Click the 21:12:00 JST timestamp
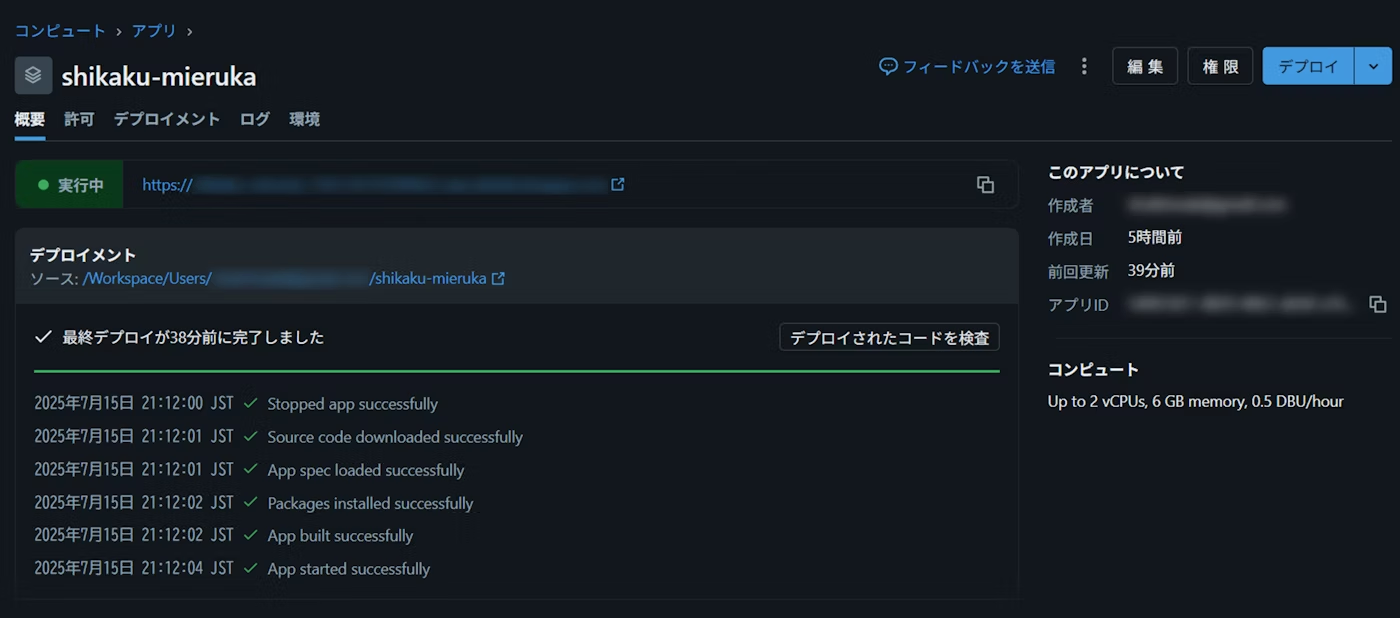 187,404
